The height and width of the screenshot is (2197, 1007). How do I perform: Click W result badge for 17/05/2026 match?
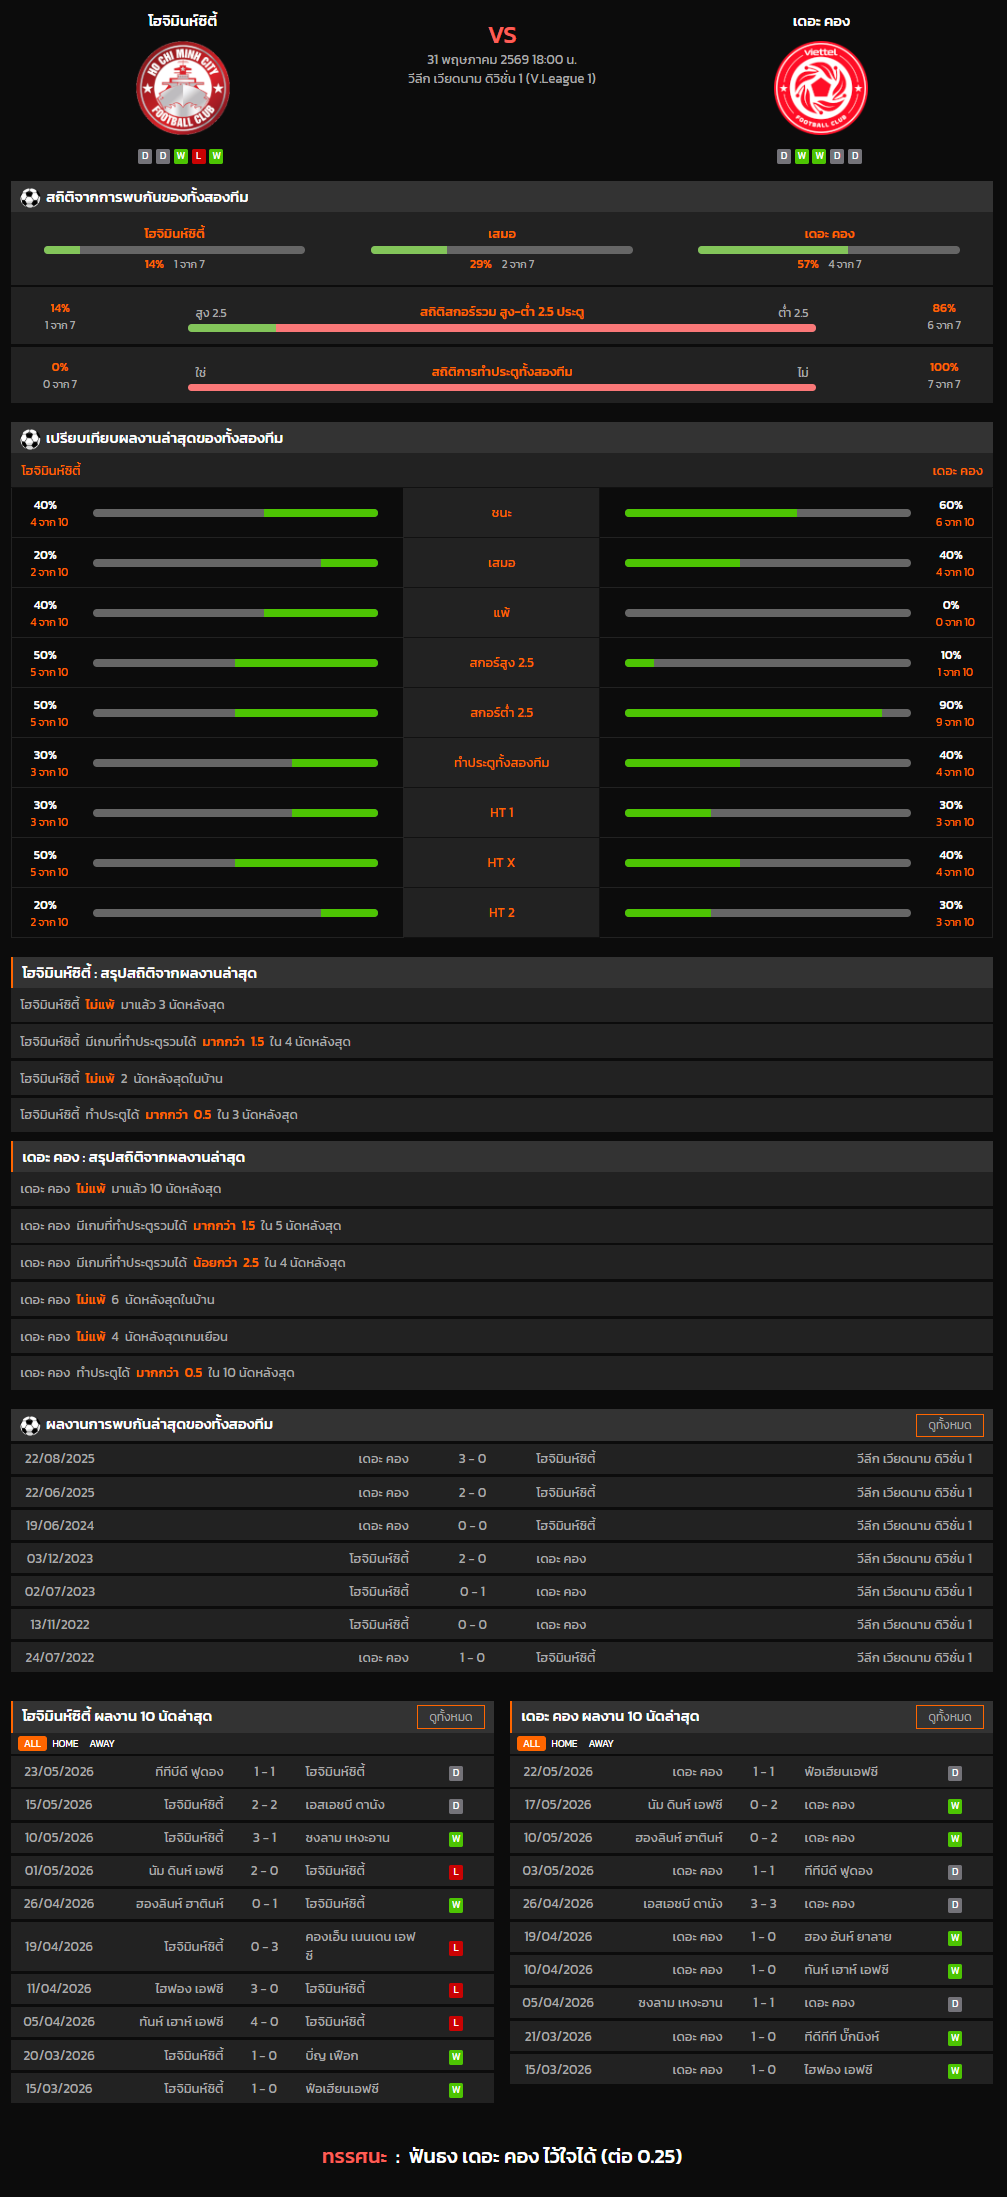point(955,1806)
